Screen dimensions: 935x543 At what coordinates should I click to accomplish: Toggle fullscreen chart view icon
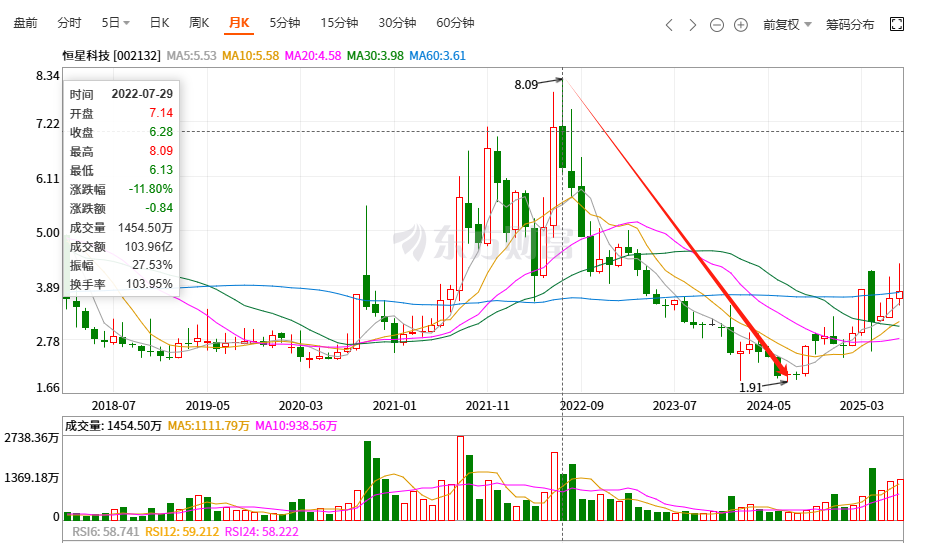(x=897, y=24)
